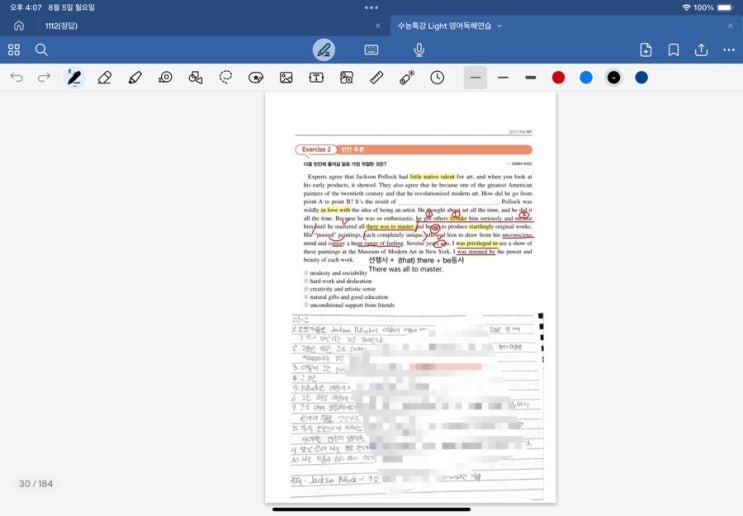This screenshot has height=516, width=743.
Task: Select the Ruler tool
Action: (377, 77)
